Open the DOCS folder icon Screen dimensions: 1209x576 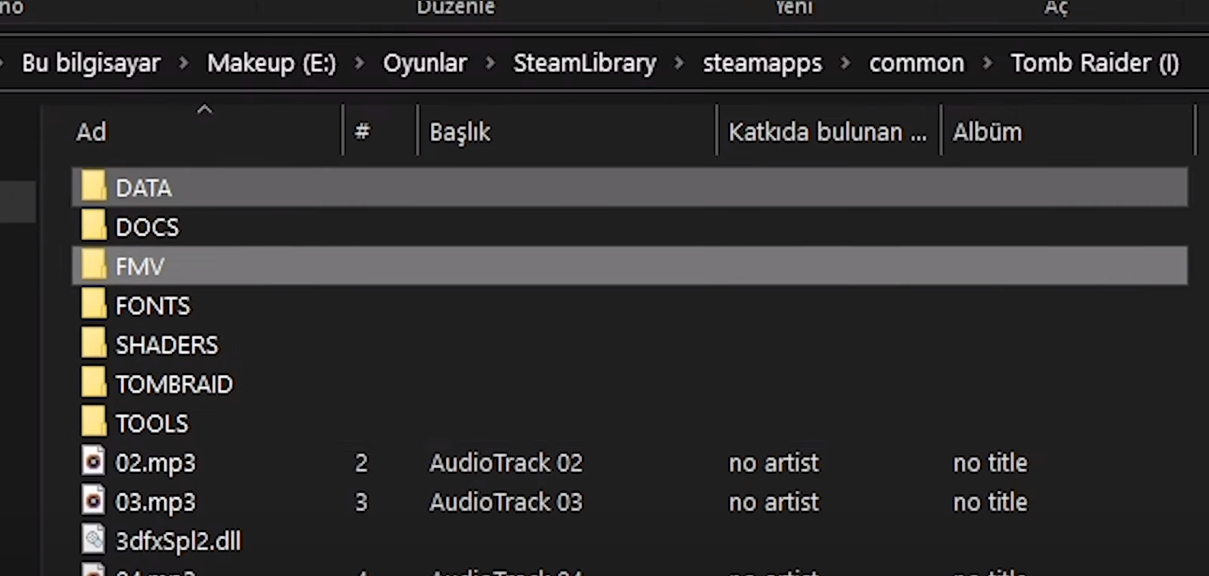[x=93, y=226]
